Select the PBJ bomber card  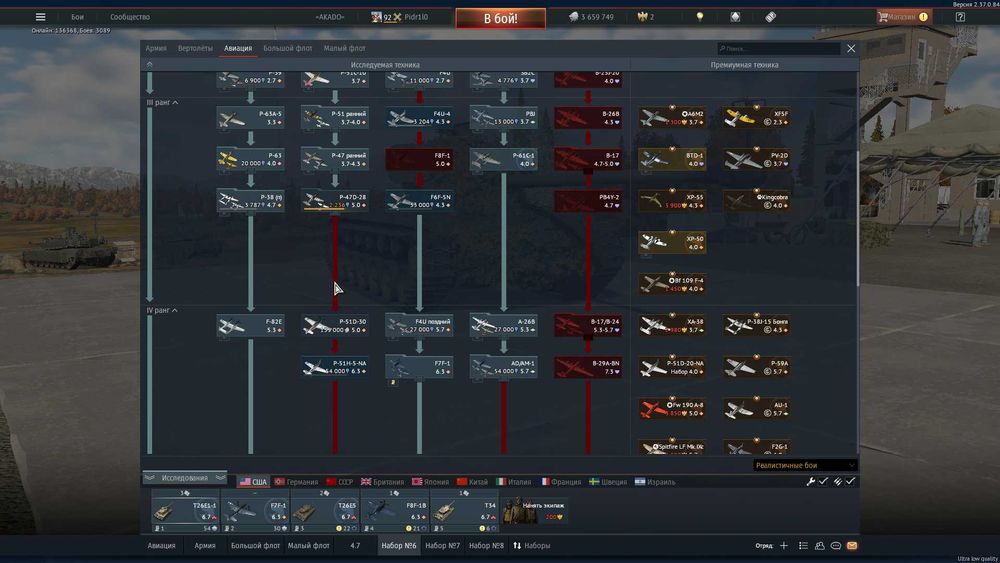(503, 118)
